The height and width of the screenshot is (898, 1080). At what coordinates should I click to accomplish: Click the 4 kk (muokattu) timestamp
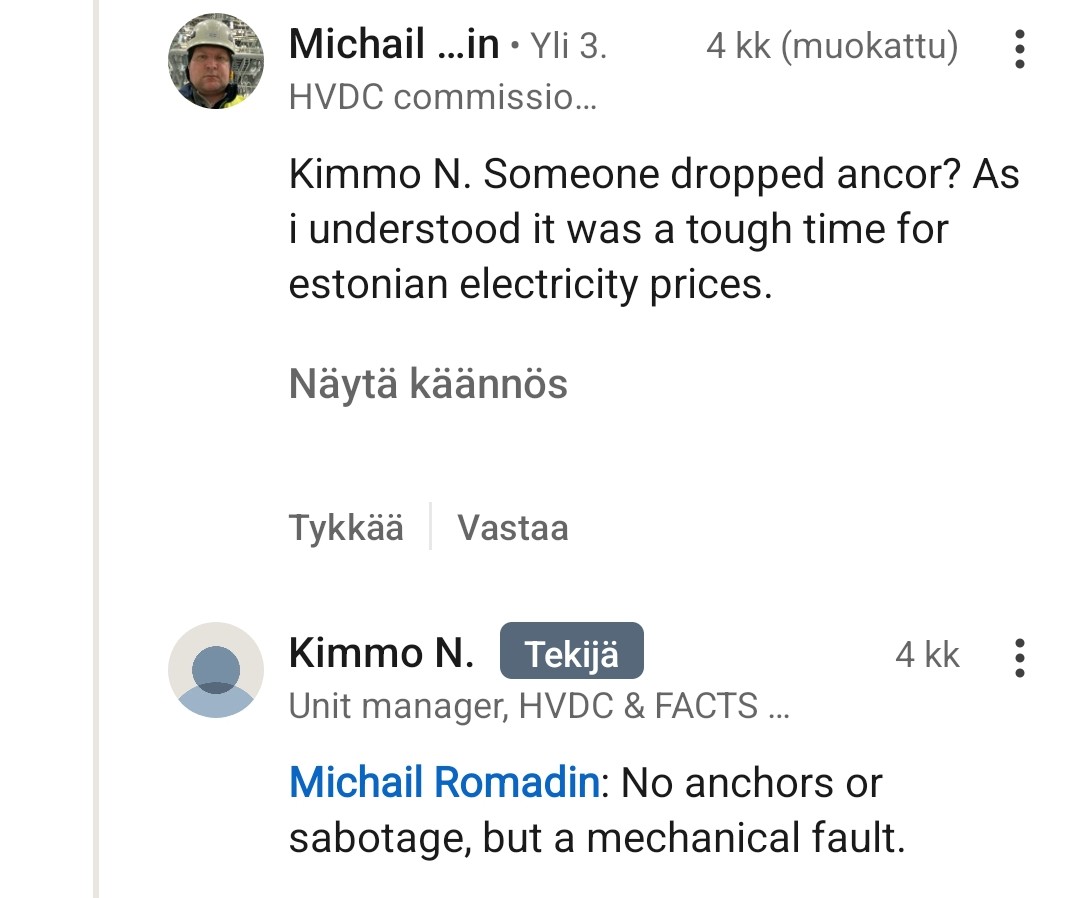pyautogui.click(x=831, y=46)
